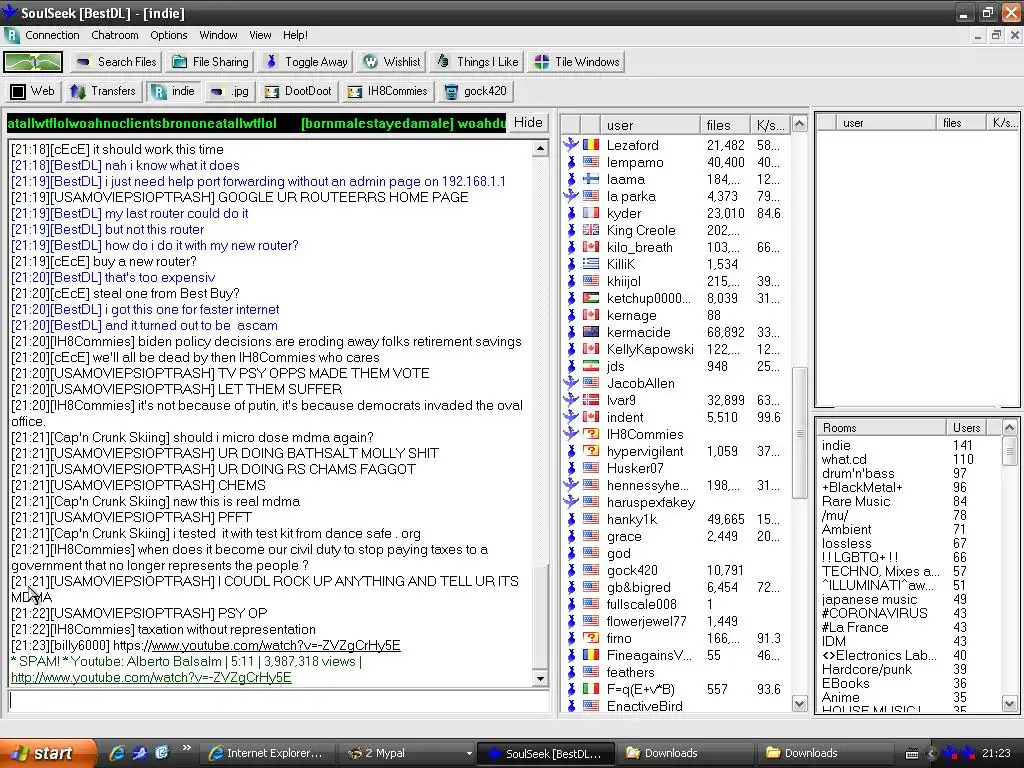This screenshot has width=1024, height=768.
Task: Click the chat message input field
Action: pyautogui.click(x=278, y=701)
